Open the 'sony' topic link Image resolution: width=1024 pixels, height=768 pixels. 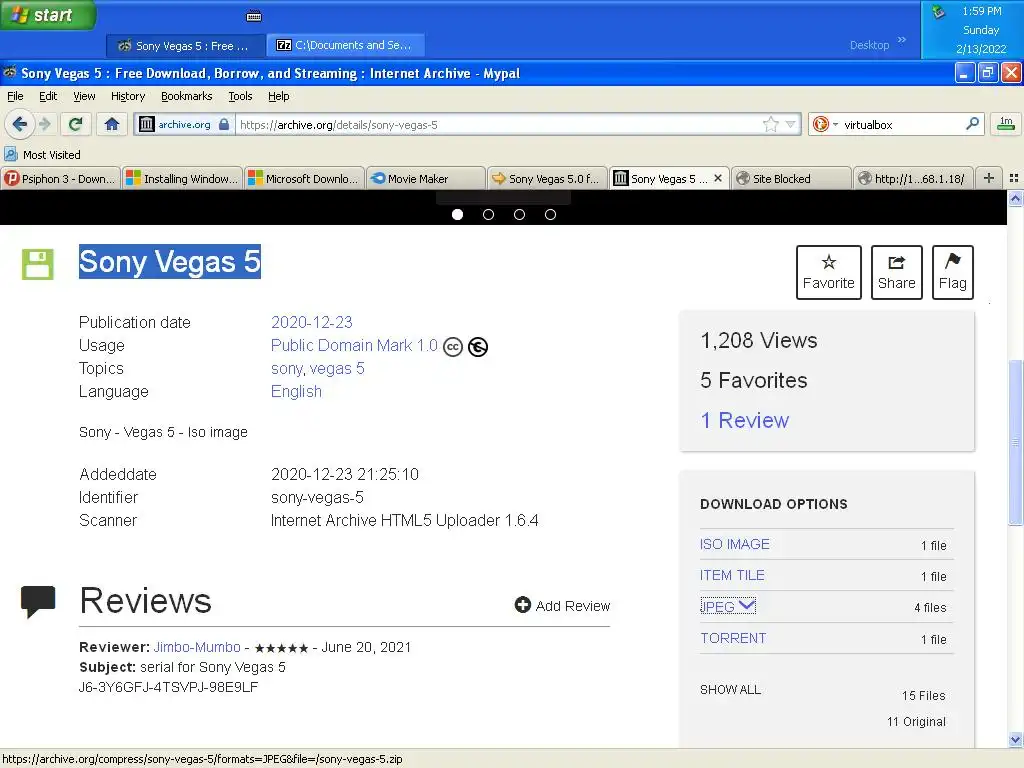coord(287,369)
